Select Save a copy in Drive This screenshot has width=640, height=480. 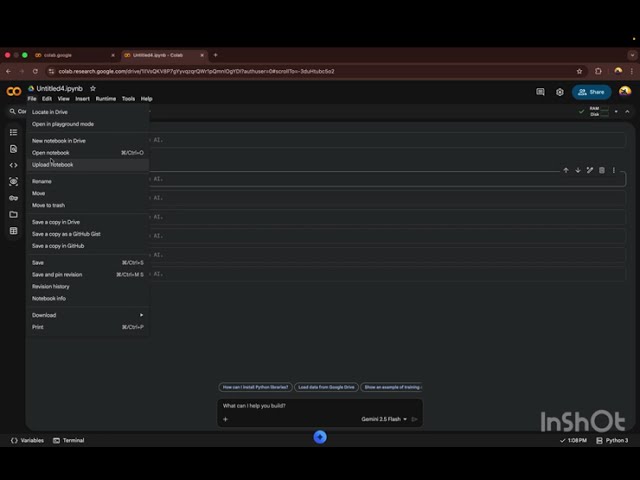coord(88,222)
